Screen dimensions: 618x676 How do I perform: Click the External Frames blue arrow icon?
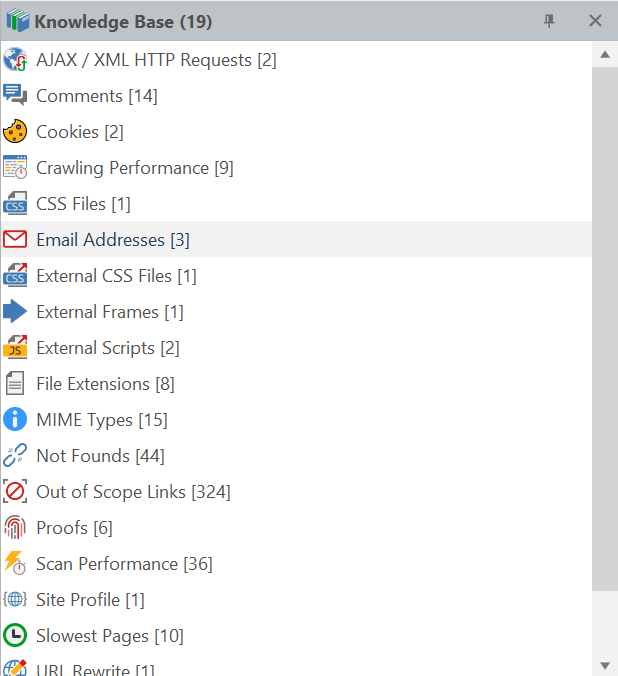(x=15, y=312)
